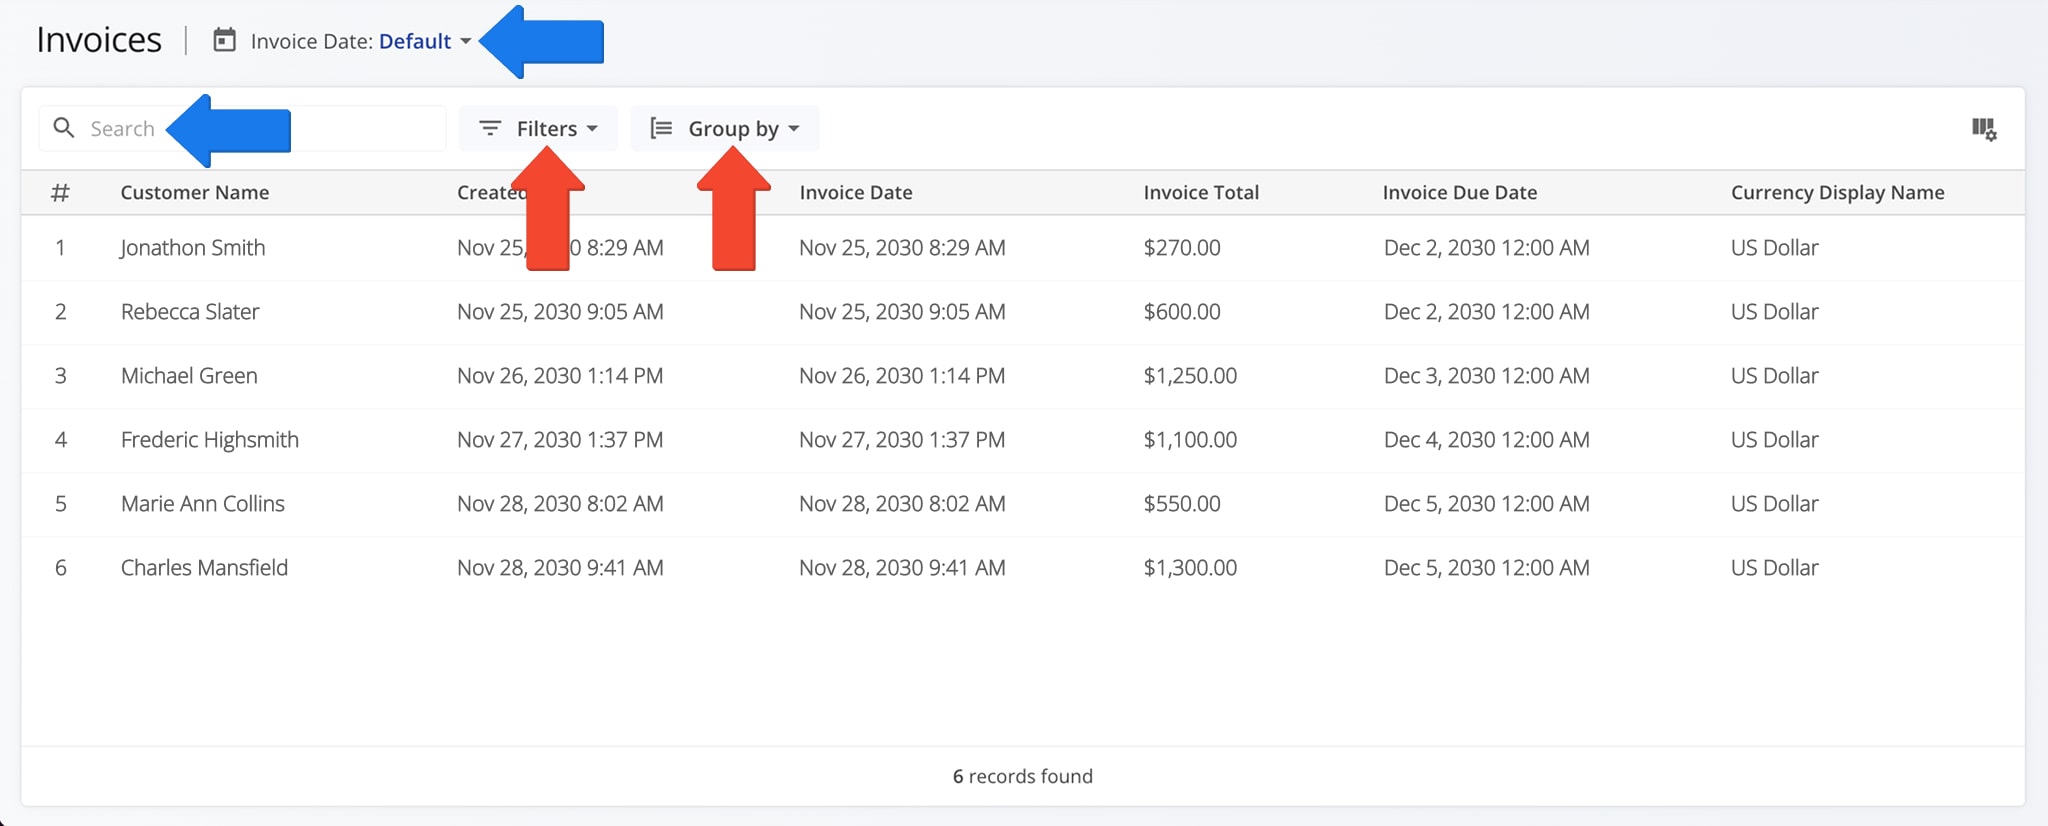Select customer Michael Green
Viewport: 2048px width, 826px height.
pos(189,375)
